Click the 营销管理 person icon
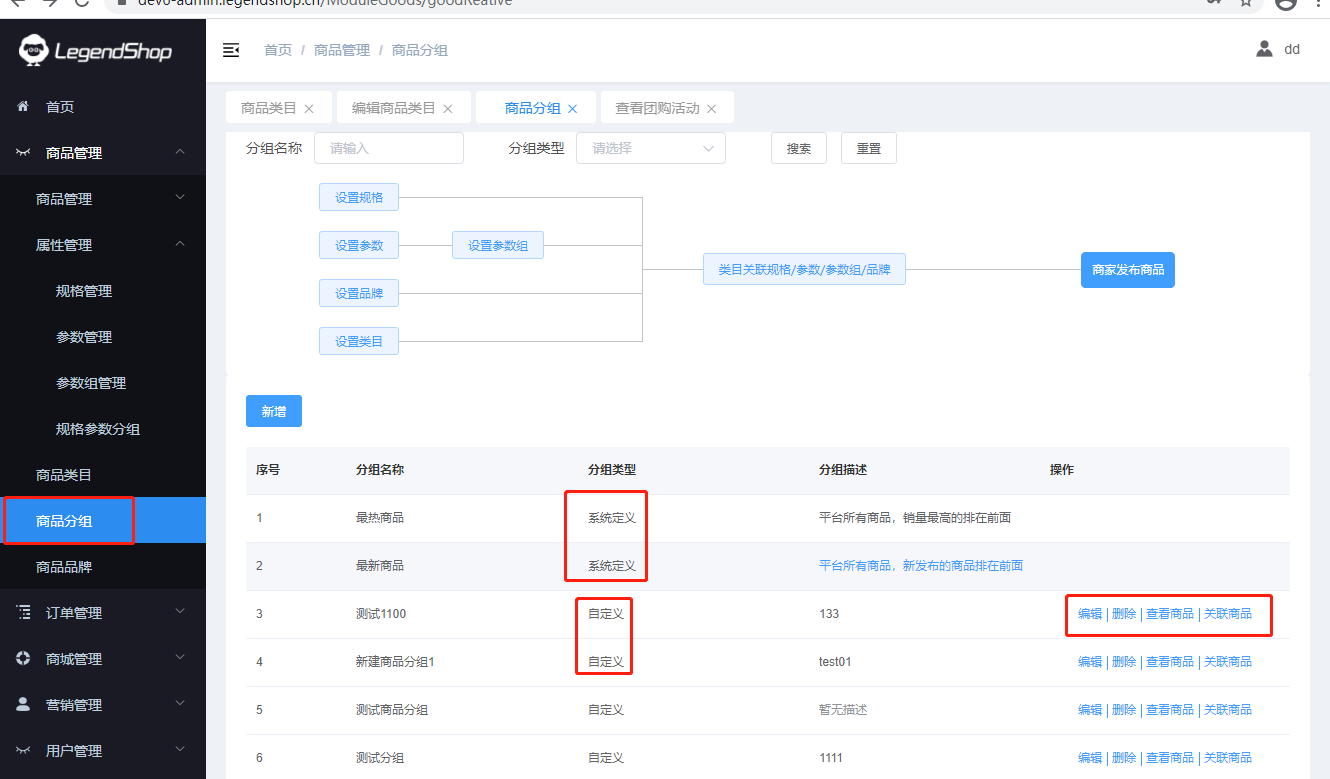1330x779 pixels. click(24, 704)
